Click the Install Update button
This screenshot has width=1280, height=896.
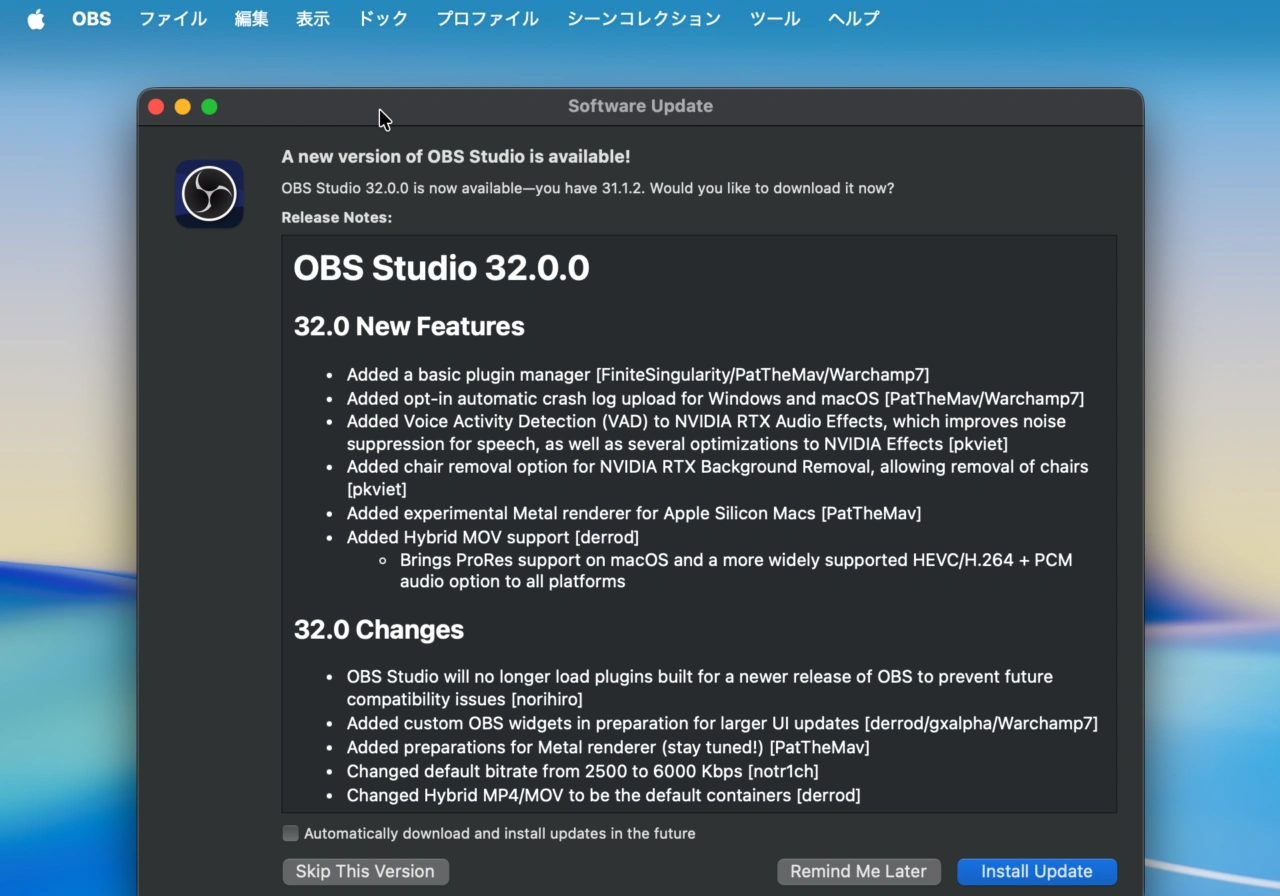1036,871
